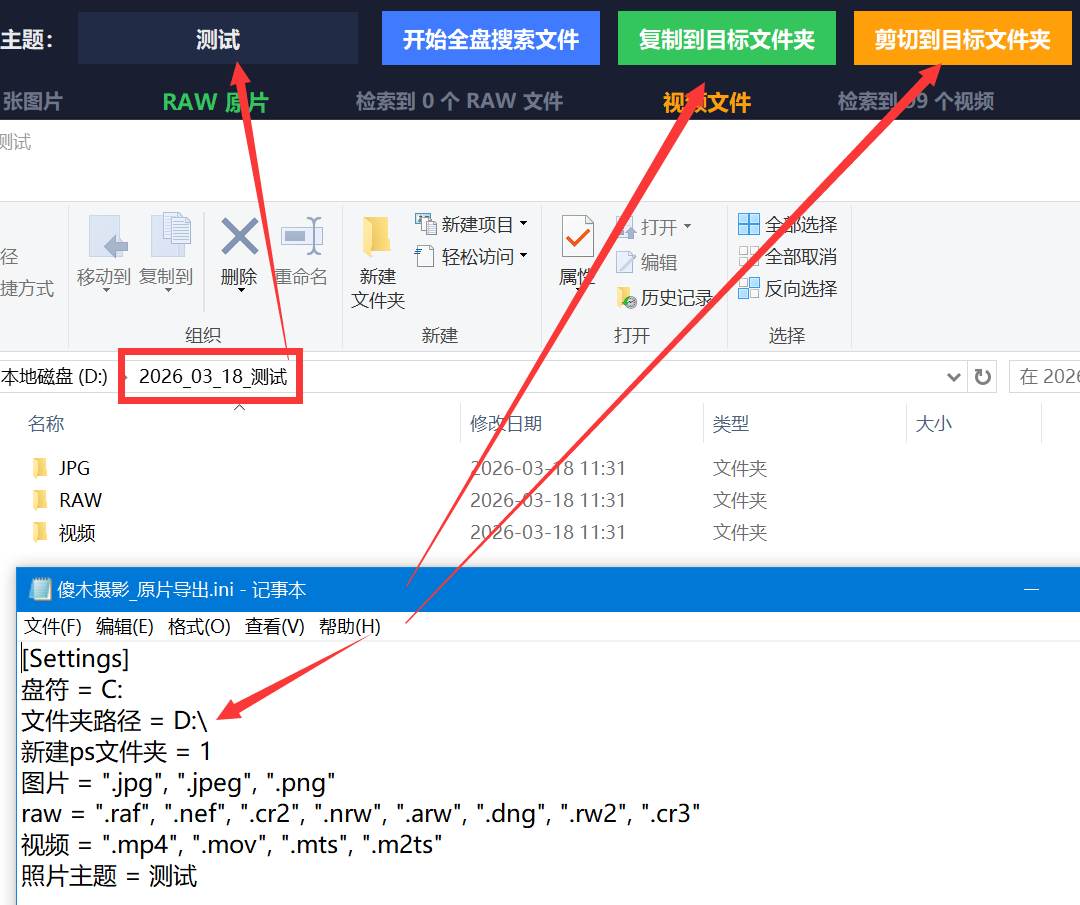Click the Copy to (复制到) icon

(168, 238)
